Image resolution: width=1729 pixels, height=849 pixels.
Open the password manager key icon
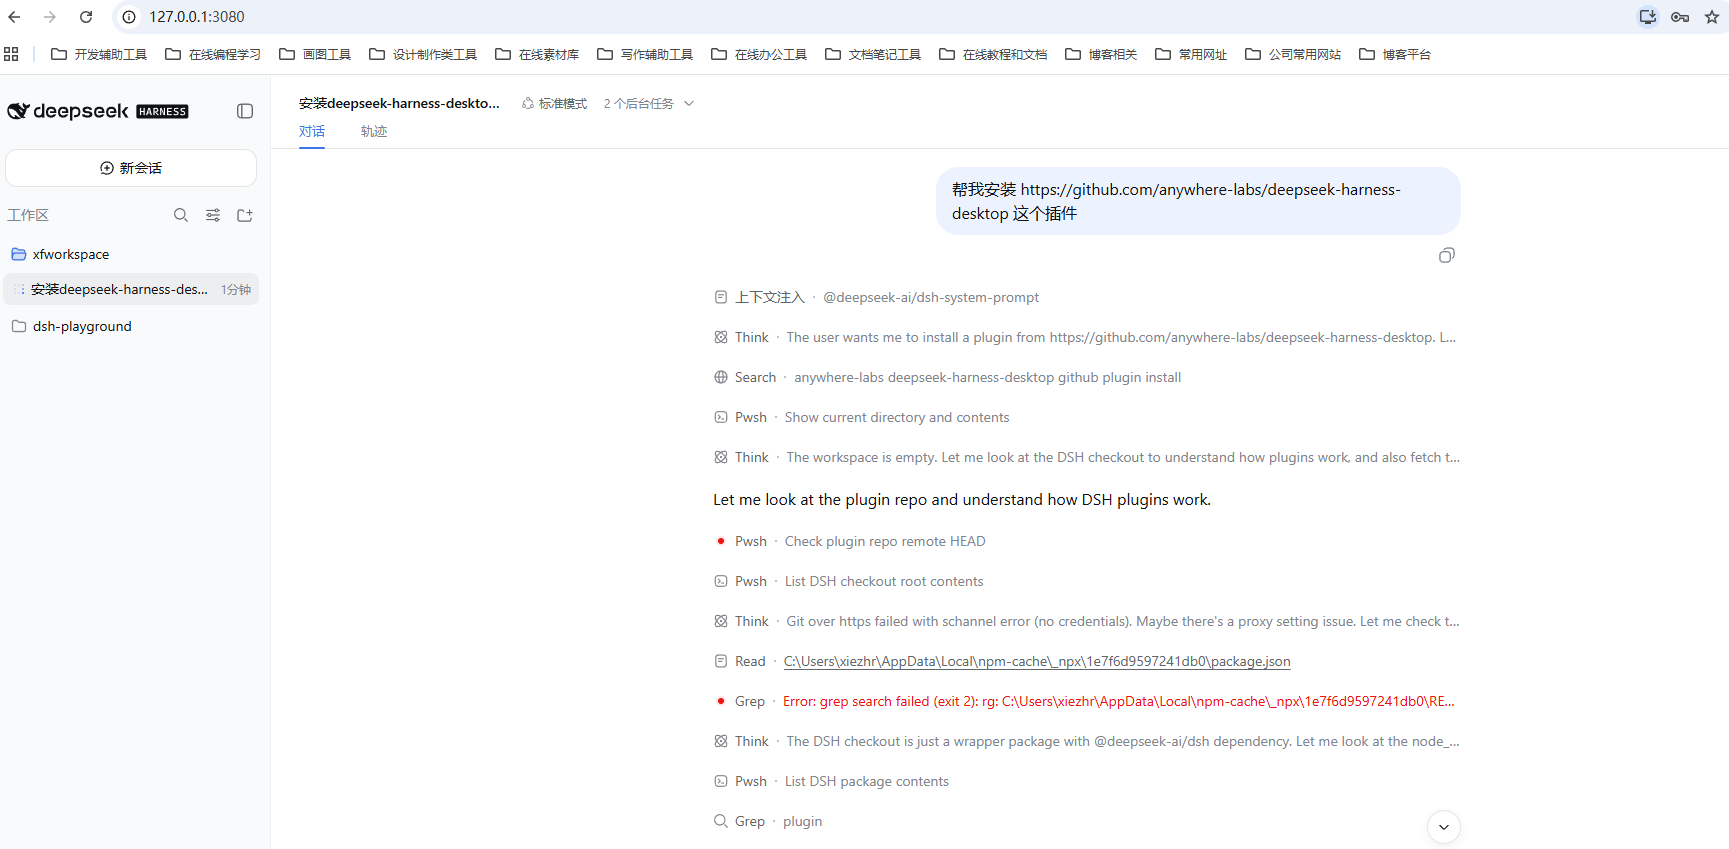click(1680, 17)
